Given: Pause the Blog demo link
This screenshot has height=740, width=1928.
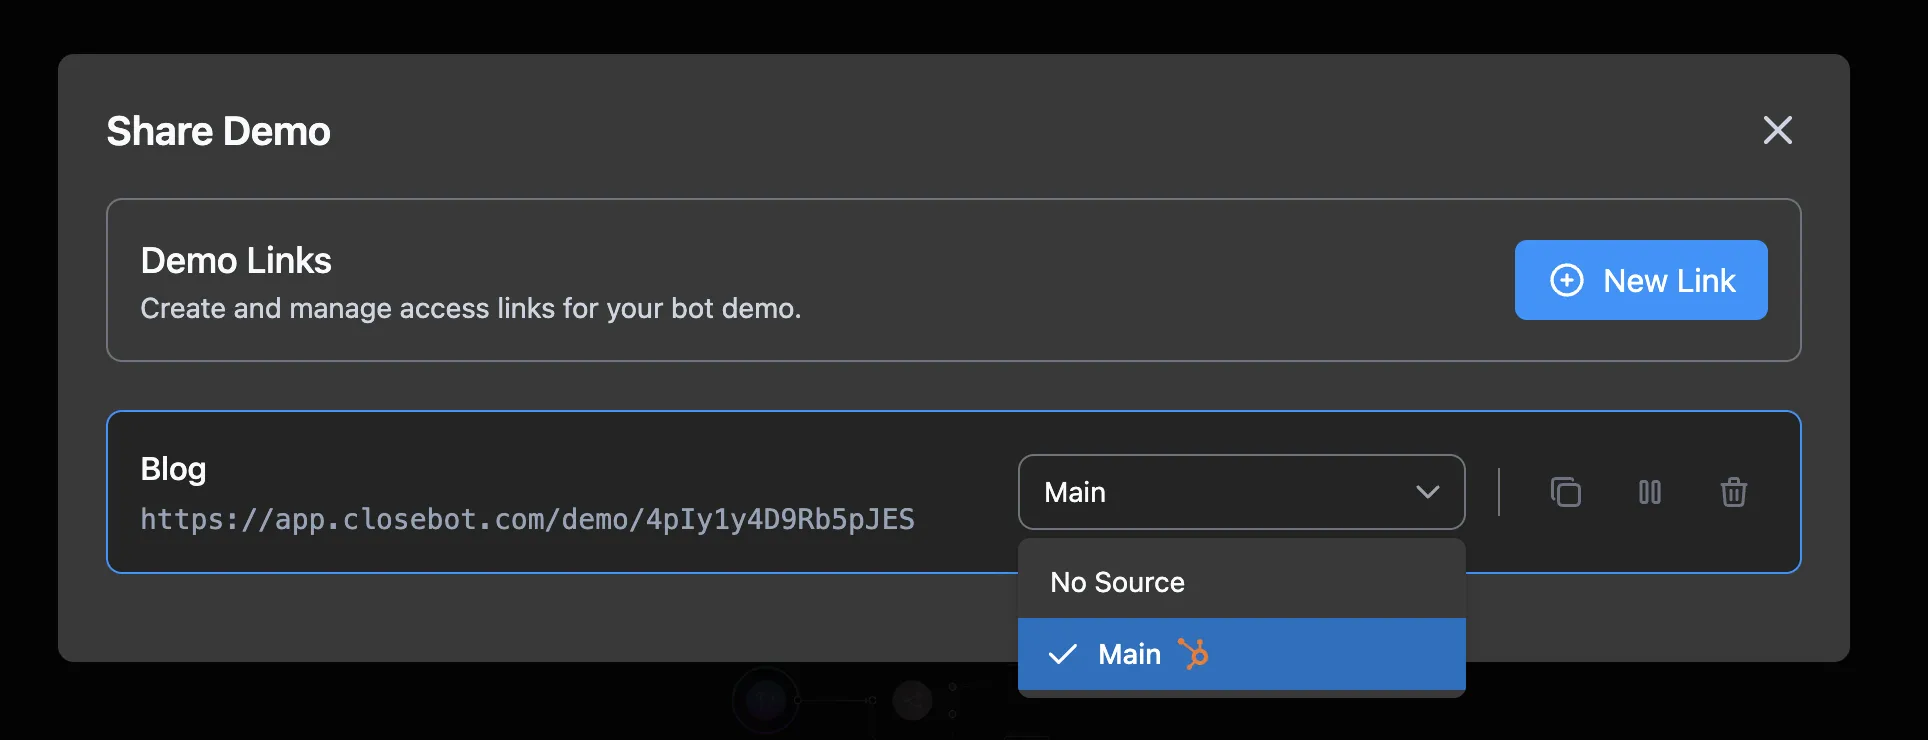Looking at the screenshot, I should tap(1649, 492).
